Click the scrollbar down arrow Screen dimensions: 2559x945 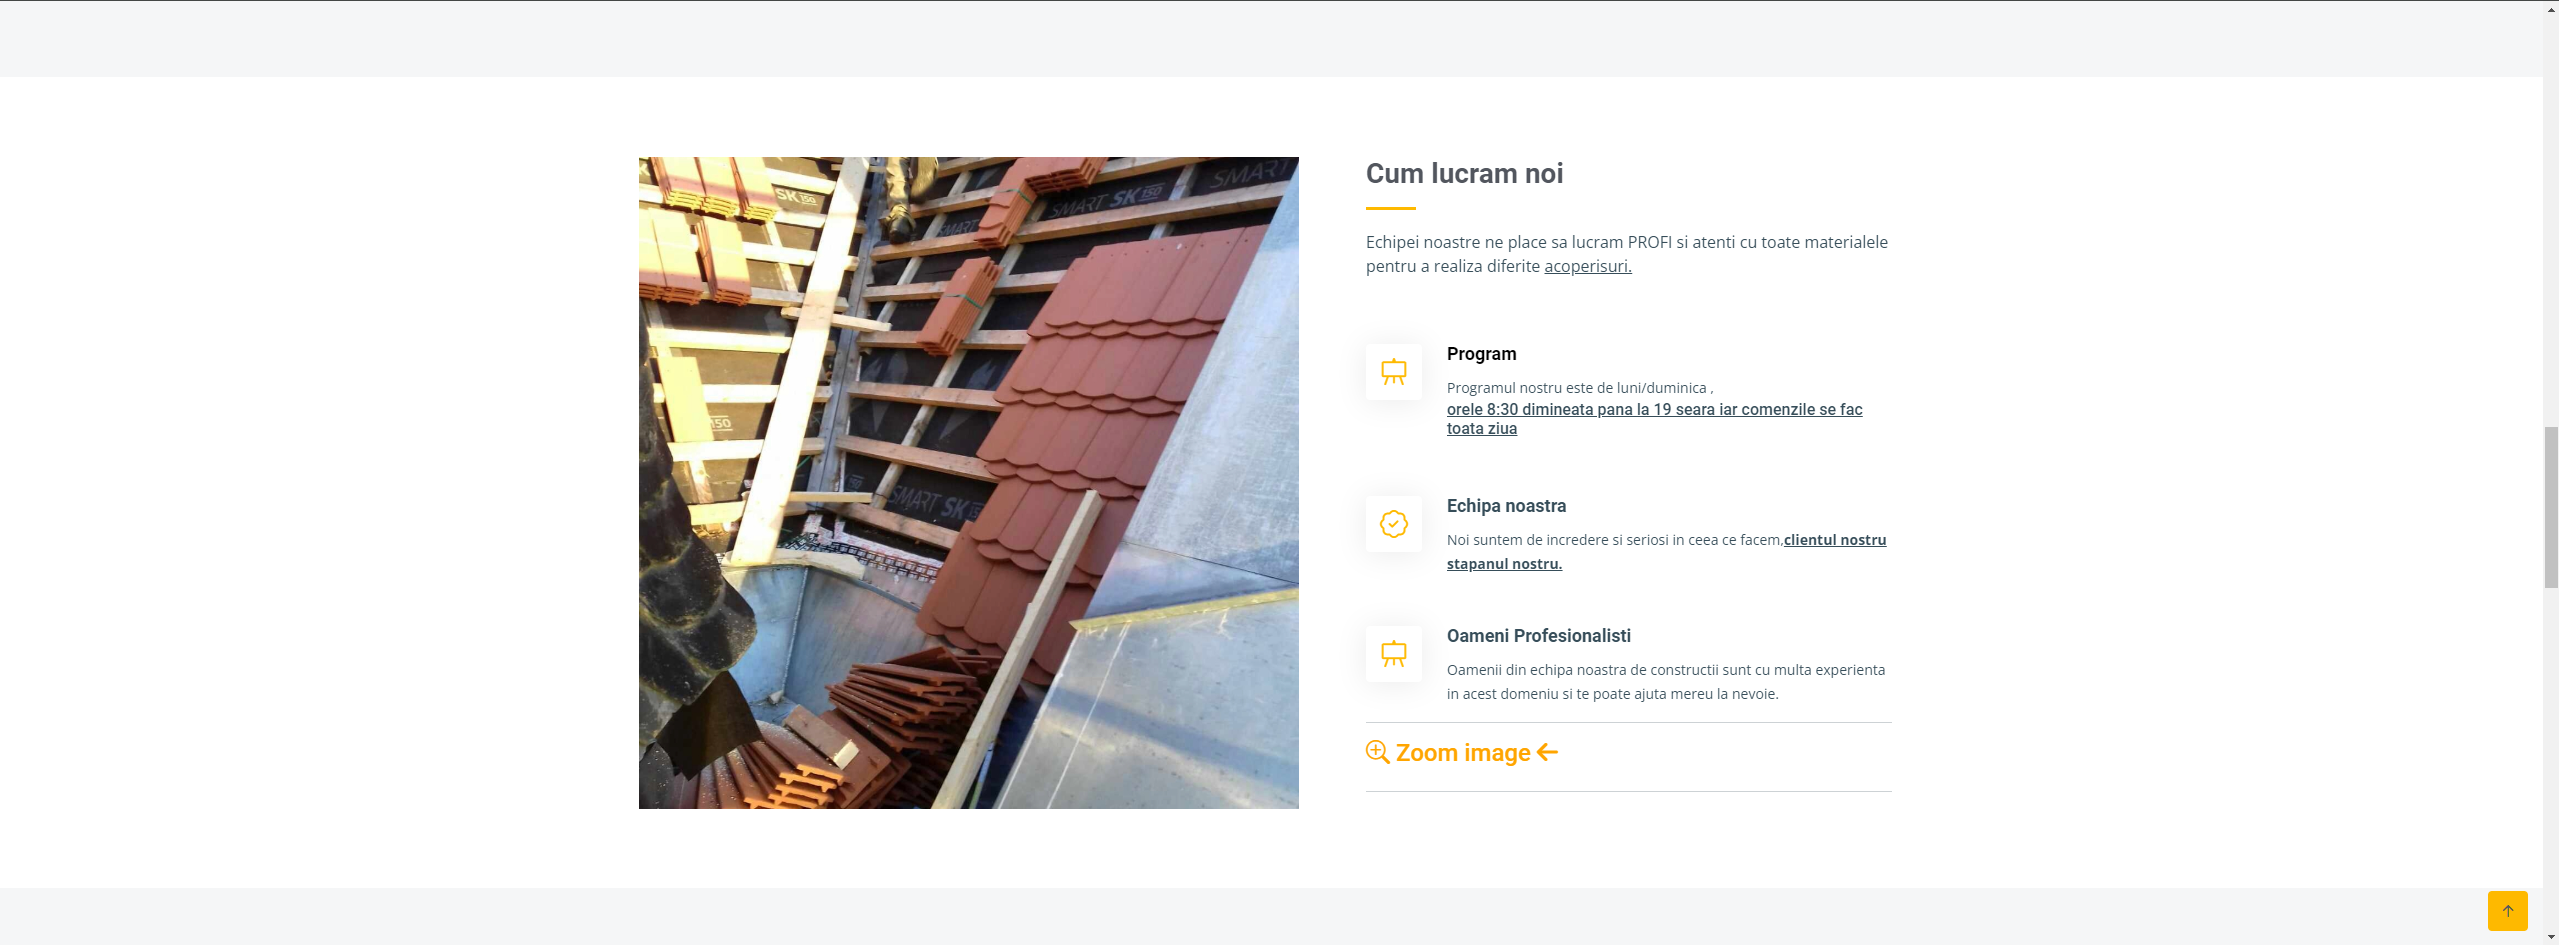click(2551, 937)
